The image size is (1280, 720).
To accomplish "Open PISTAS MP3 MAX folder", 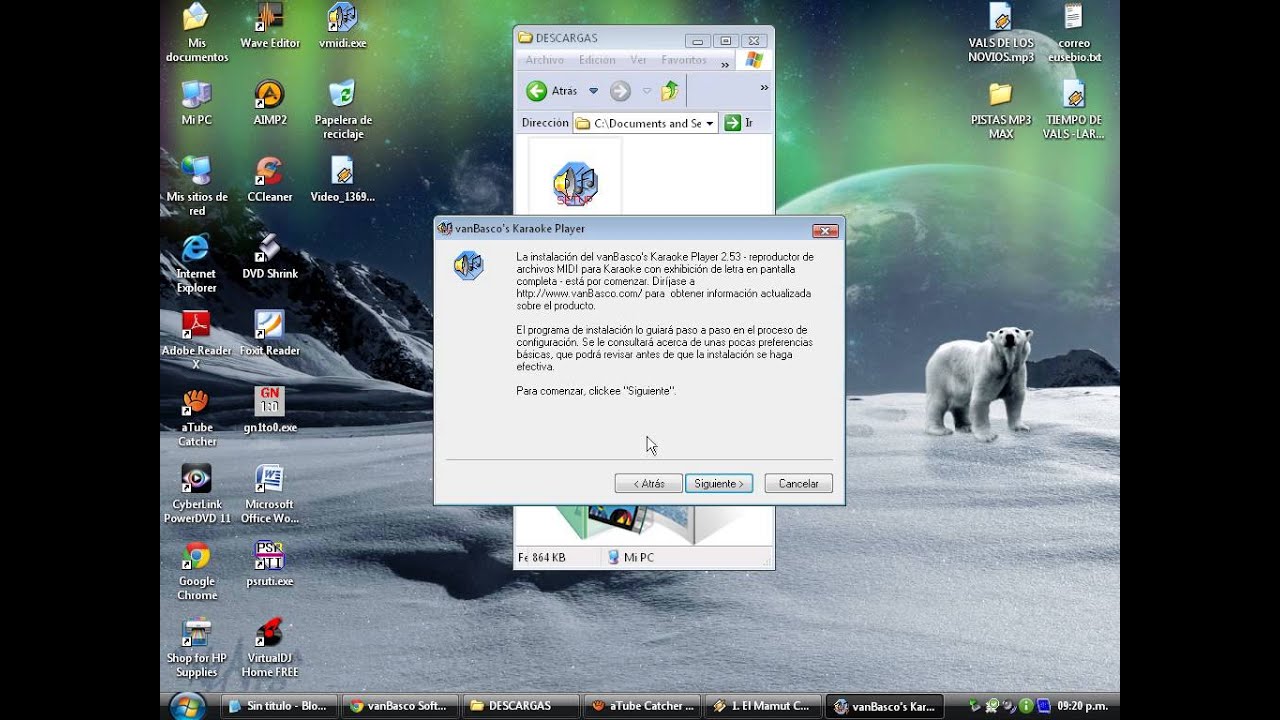I will pos(1001,110).
